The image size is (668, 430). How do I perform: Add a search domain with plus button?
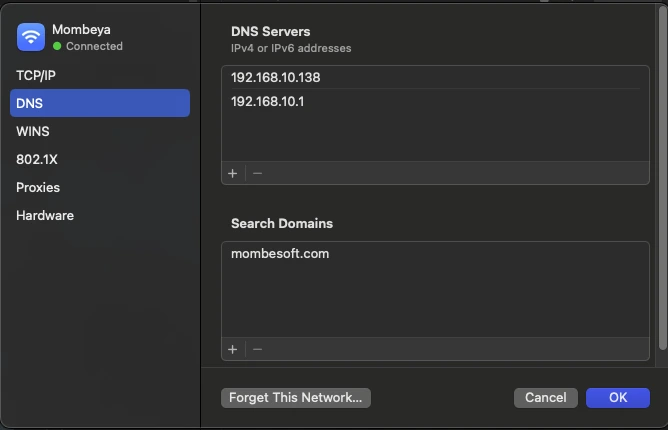pos(233,349)
